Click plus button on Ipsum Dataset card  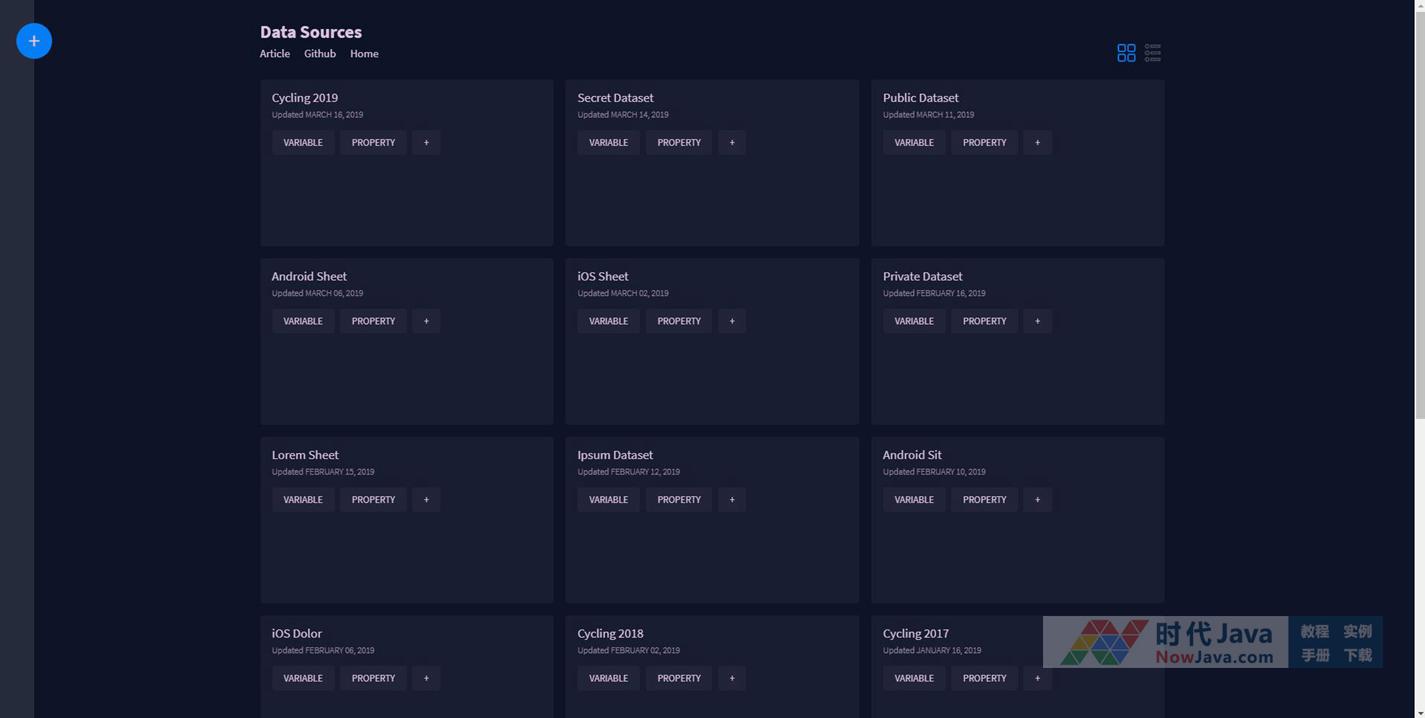732,500
